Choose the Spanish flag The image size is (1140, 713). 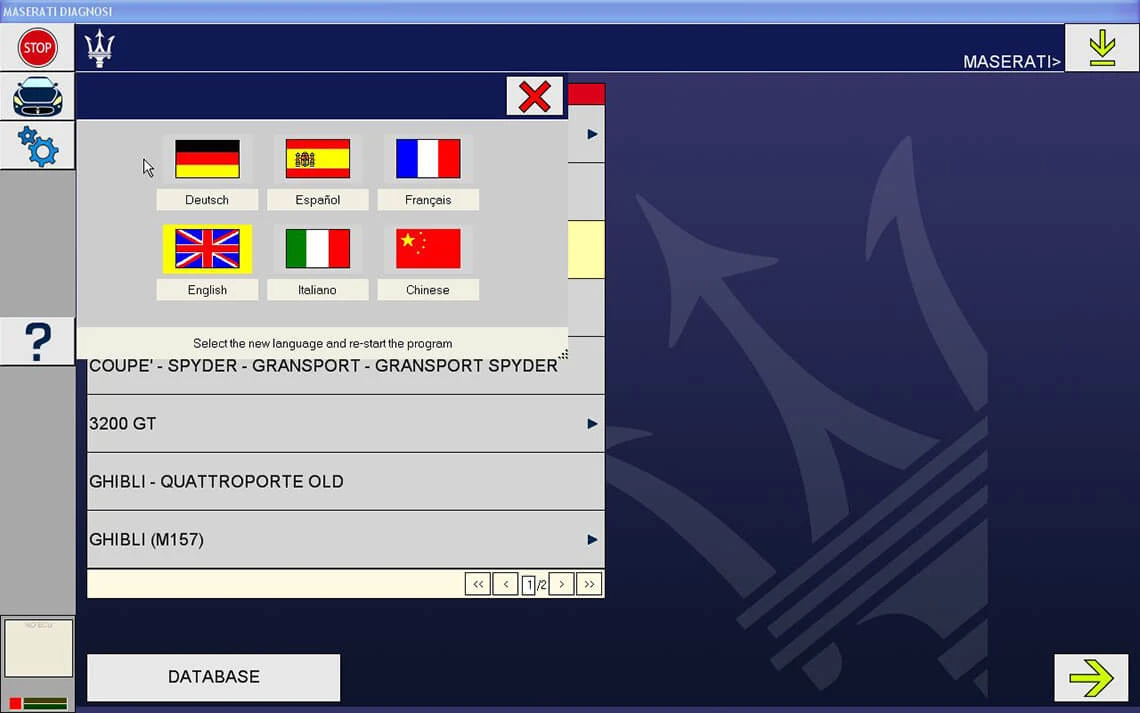pyautogui.click(x=318, y=158)
